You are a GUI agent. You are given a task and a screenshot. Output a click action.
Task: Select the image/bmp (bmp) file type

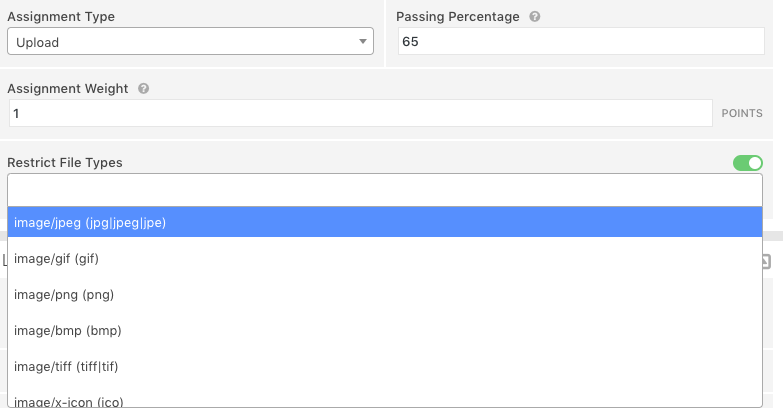[x=384, y=330]
